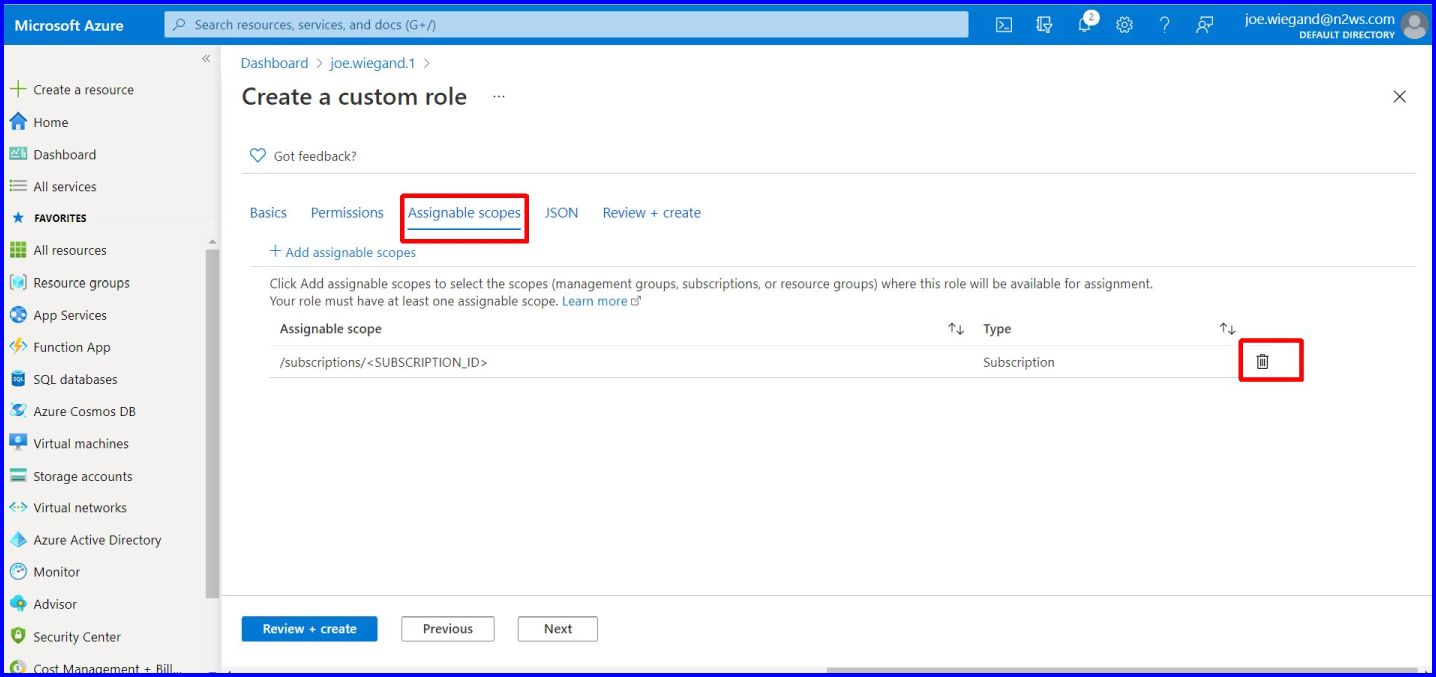Click the blue Review + create button
The height and width of the screenshot is (677, 1436).
310,629
